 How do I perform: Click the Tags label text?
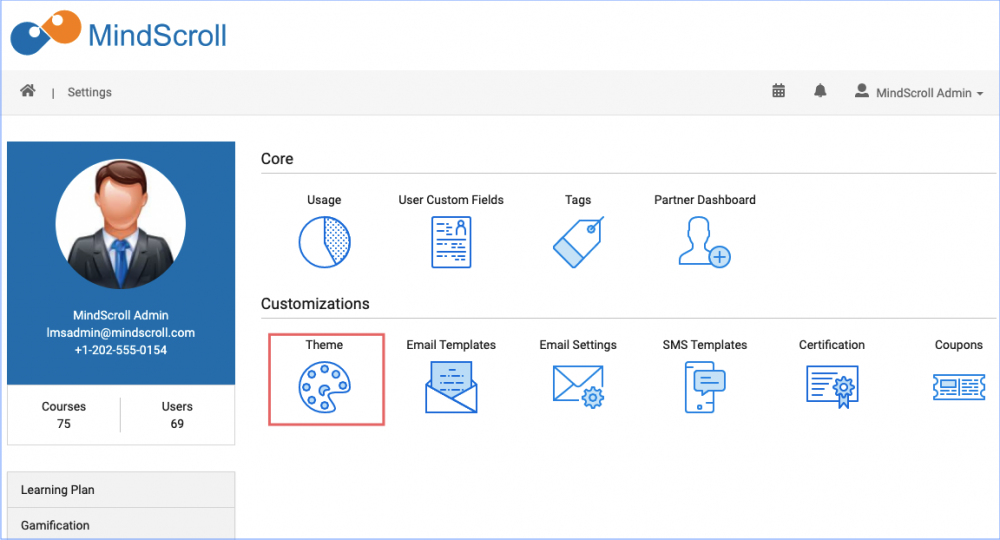click(578, 200)
